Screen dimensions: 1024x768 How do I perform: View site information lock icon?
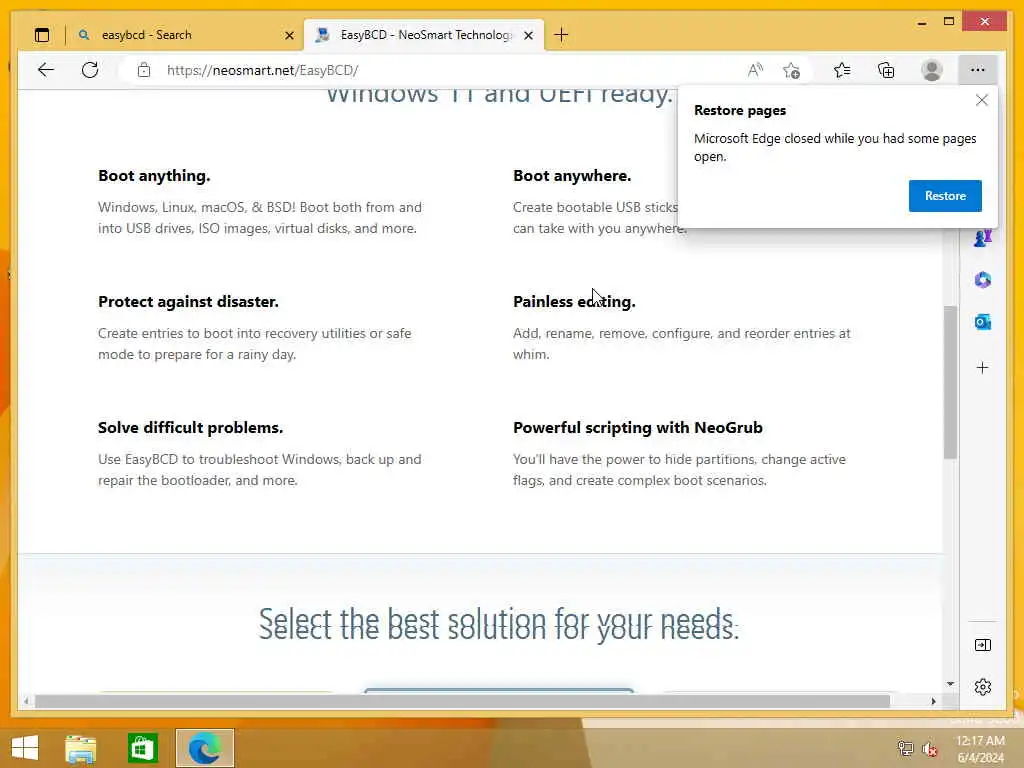[x=144, y=70]
